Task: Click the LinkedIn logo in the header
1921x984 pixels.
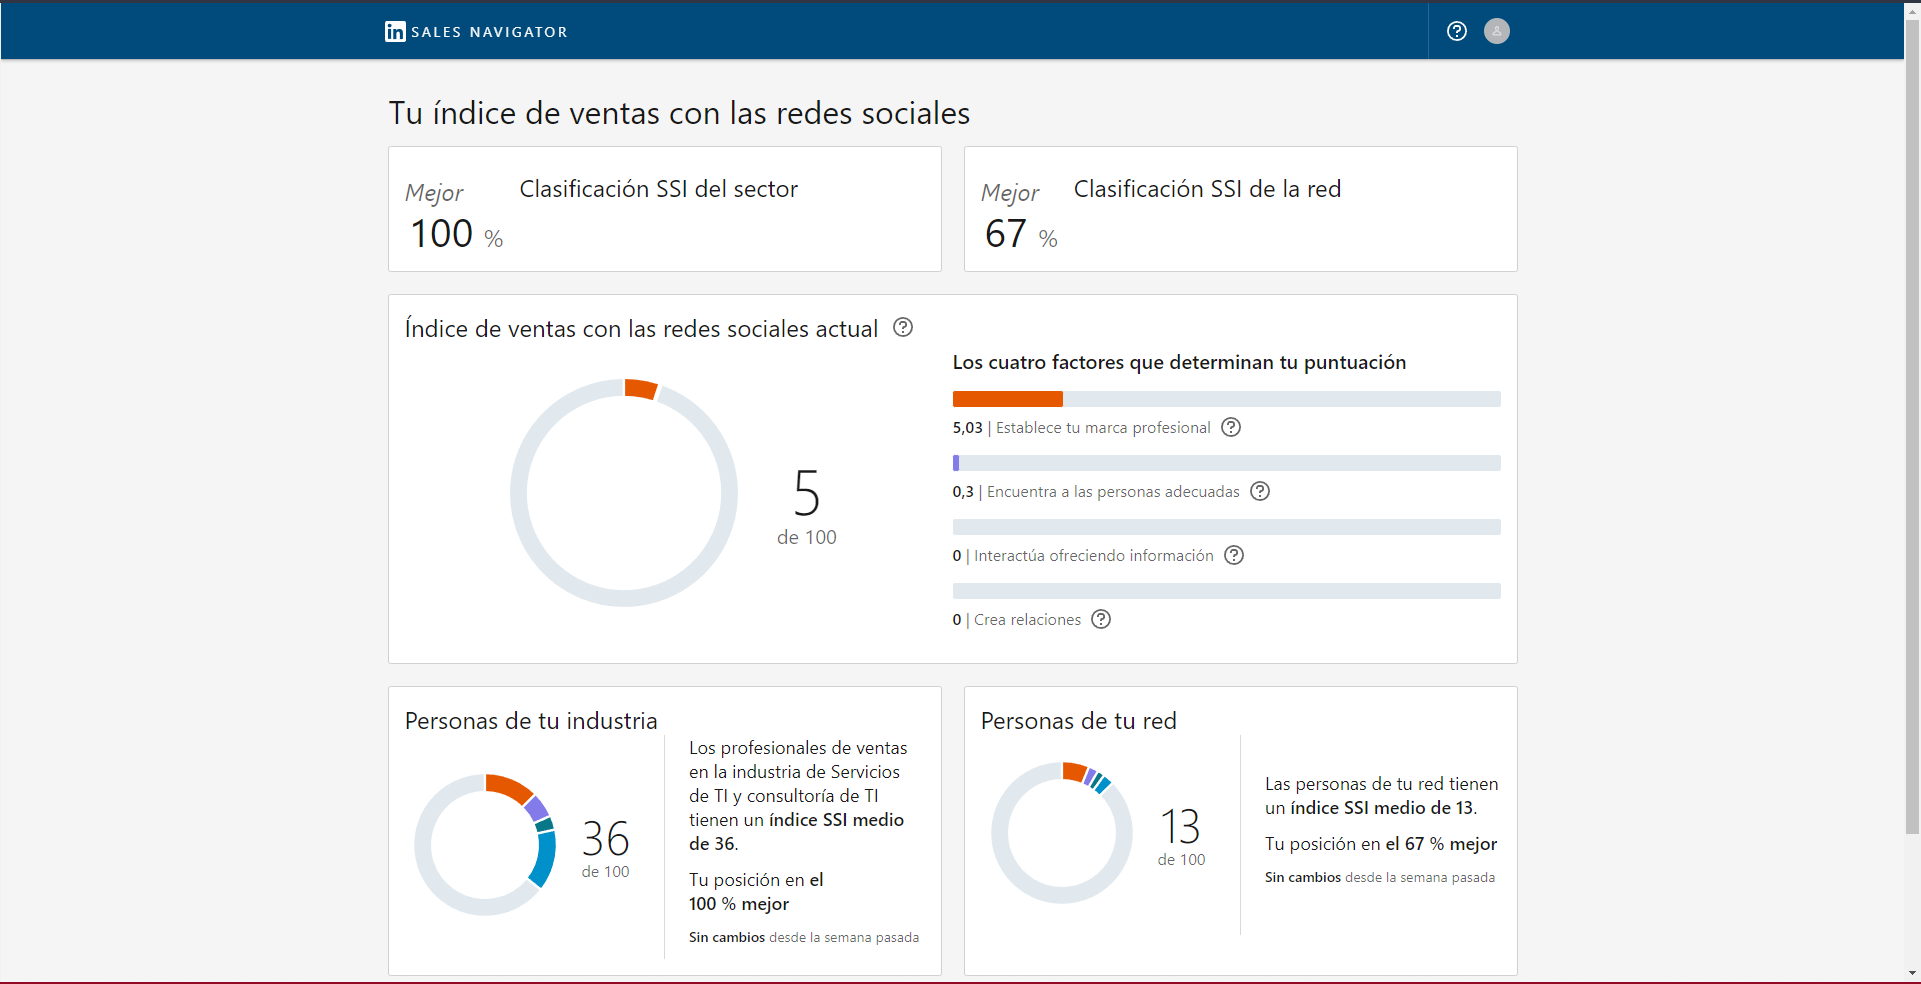Action: pyautogui.click(x=395, y=32)
